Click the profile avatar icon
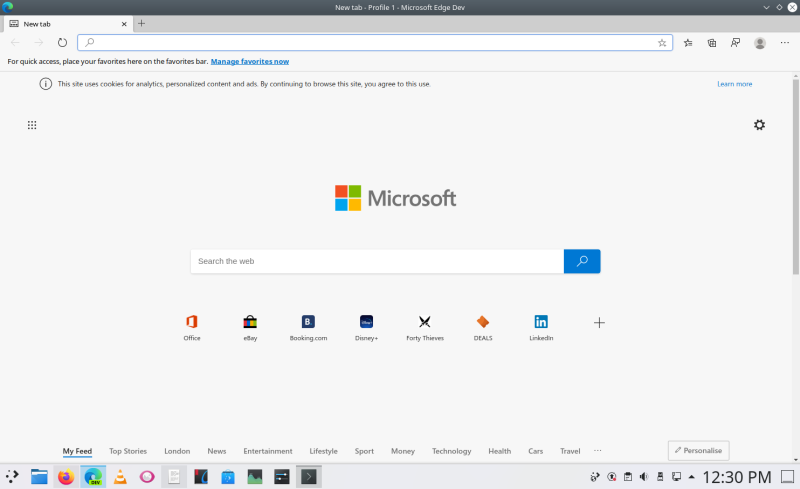Screen dimensions: 800x489 (x=760, y=43)
